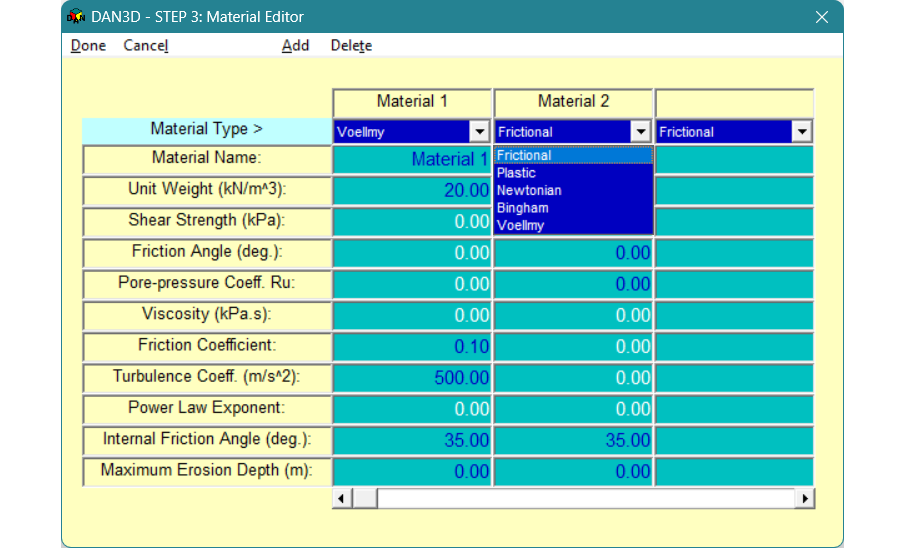Click Material 2 friction coefficient cell

coord(573,346)
